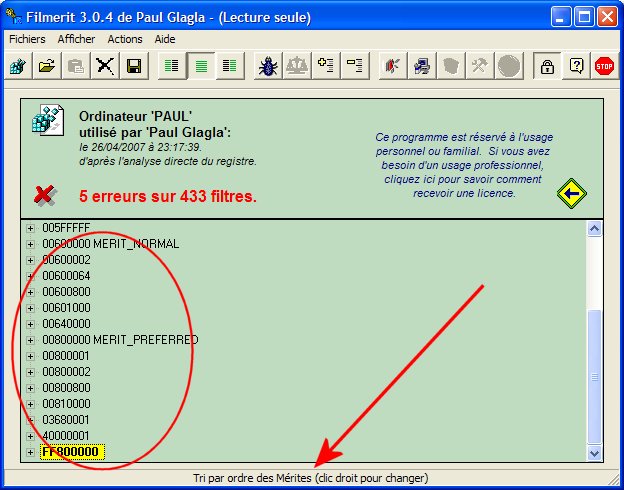Click the scrollbar down arrow
The image size is (624, 490).
tap(594, 453)
